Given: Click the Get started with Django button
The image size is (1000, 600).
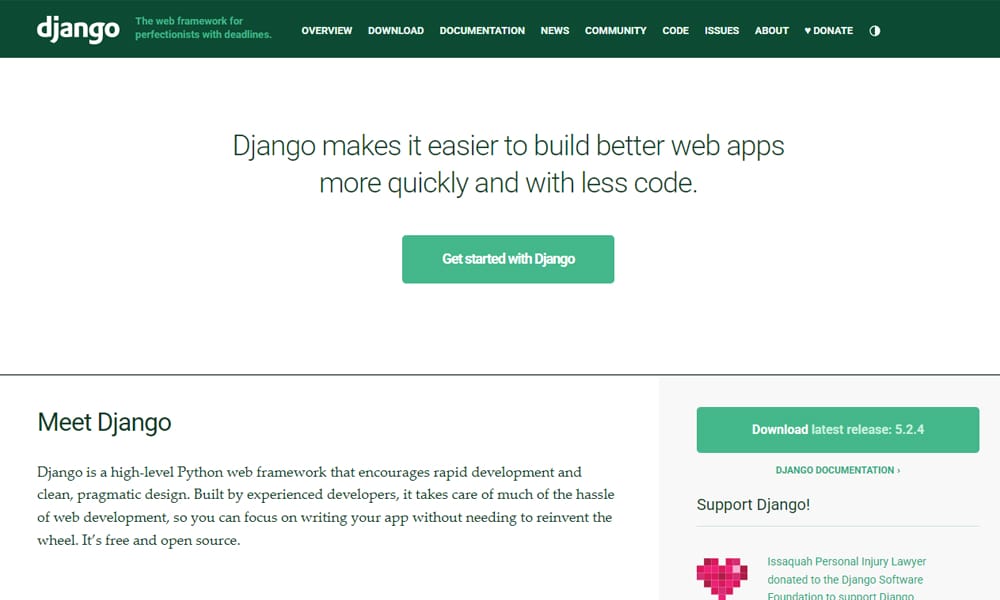Looking at the screenshot, I should [508, 258].
